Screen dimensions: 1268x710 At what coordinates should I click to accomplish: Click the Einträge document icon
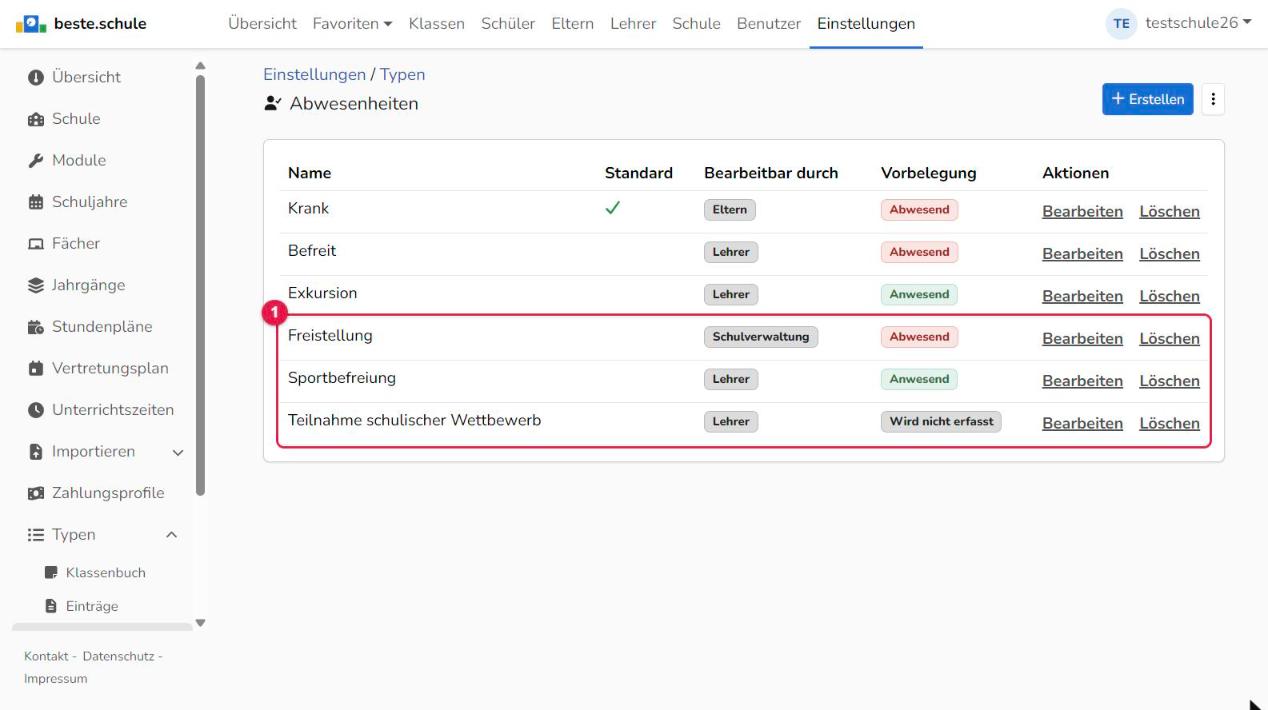coord(51,606)
